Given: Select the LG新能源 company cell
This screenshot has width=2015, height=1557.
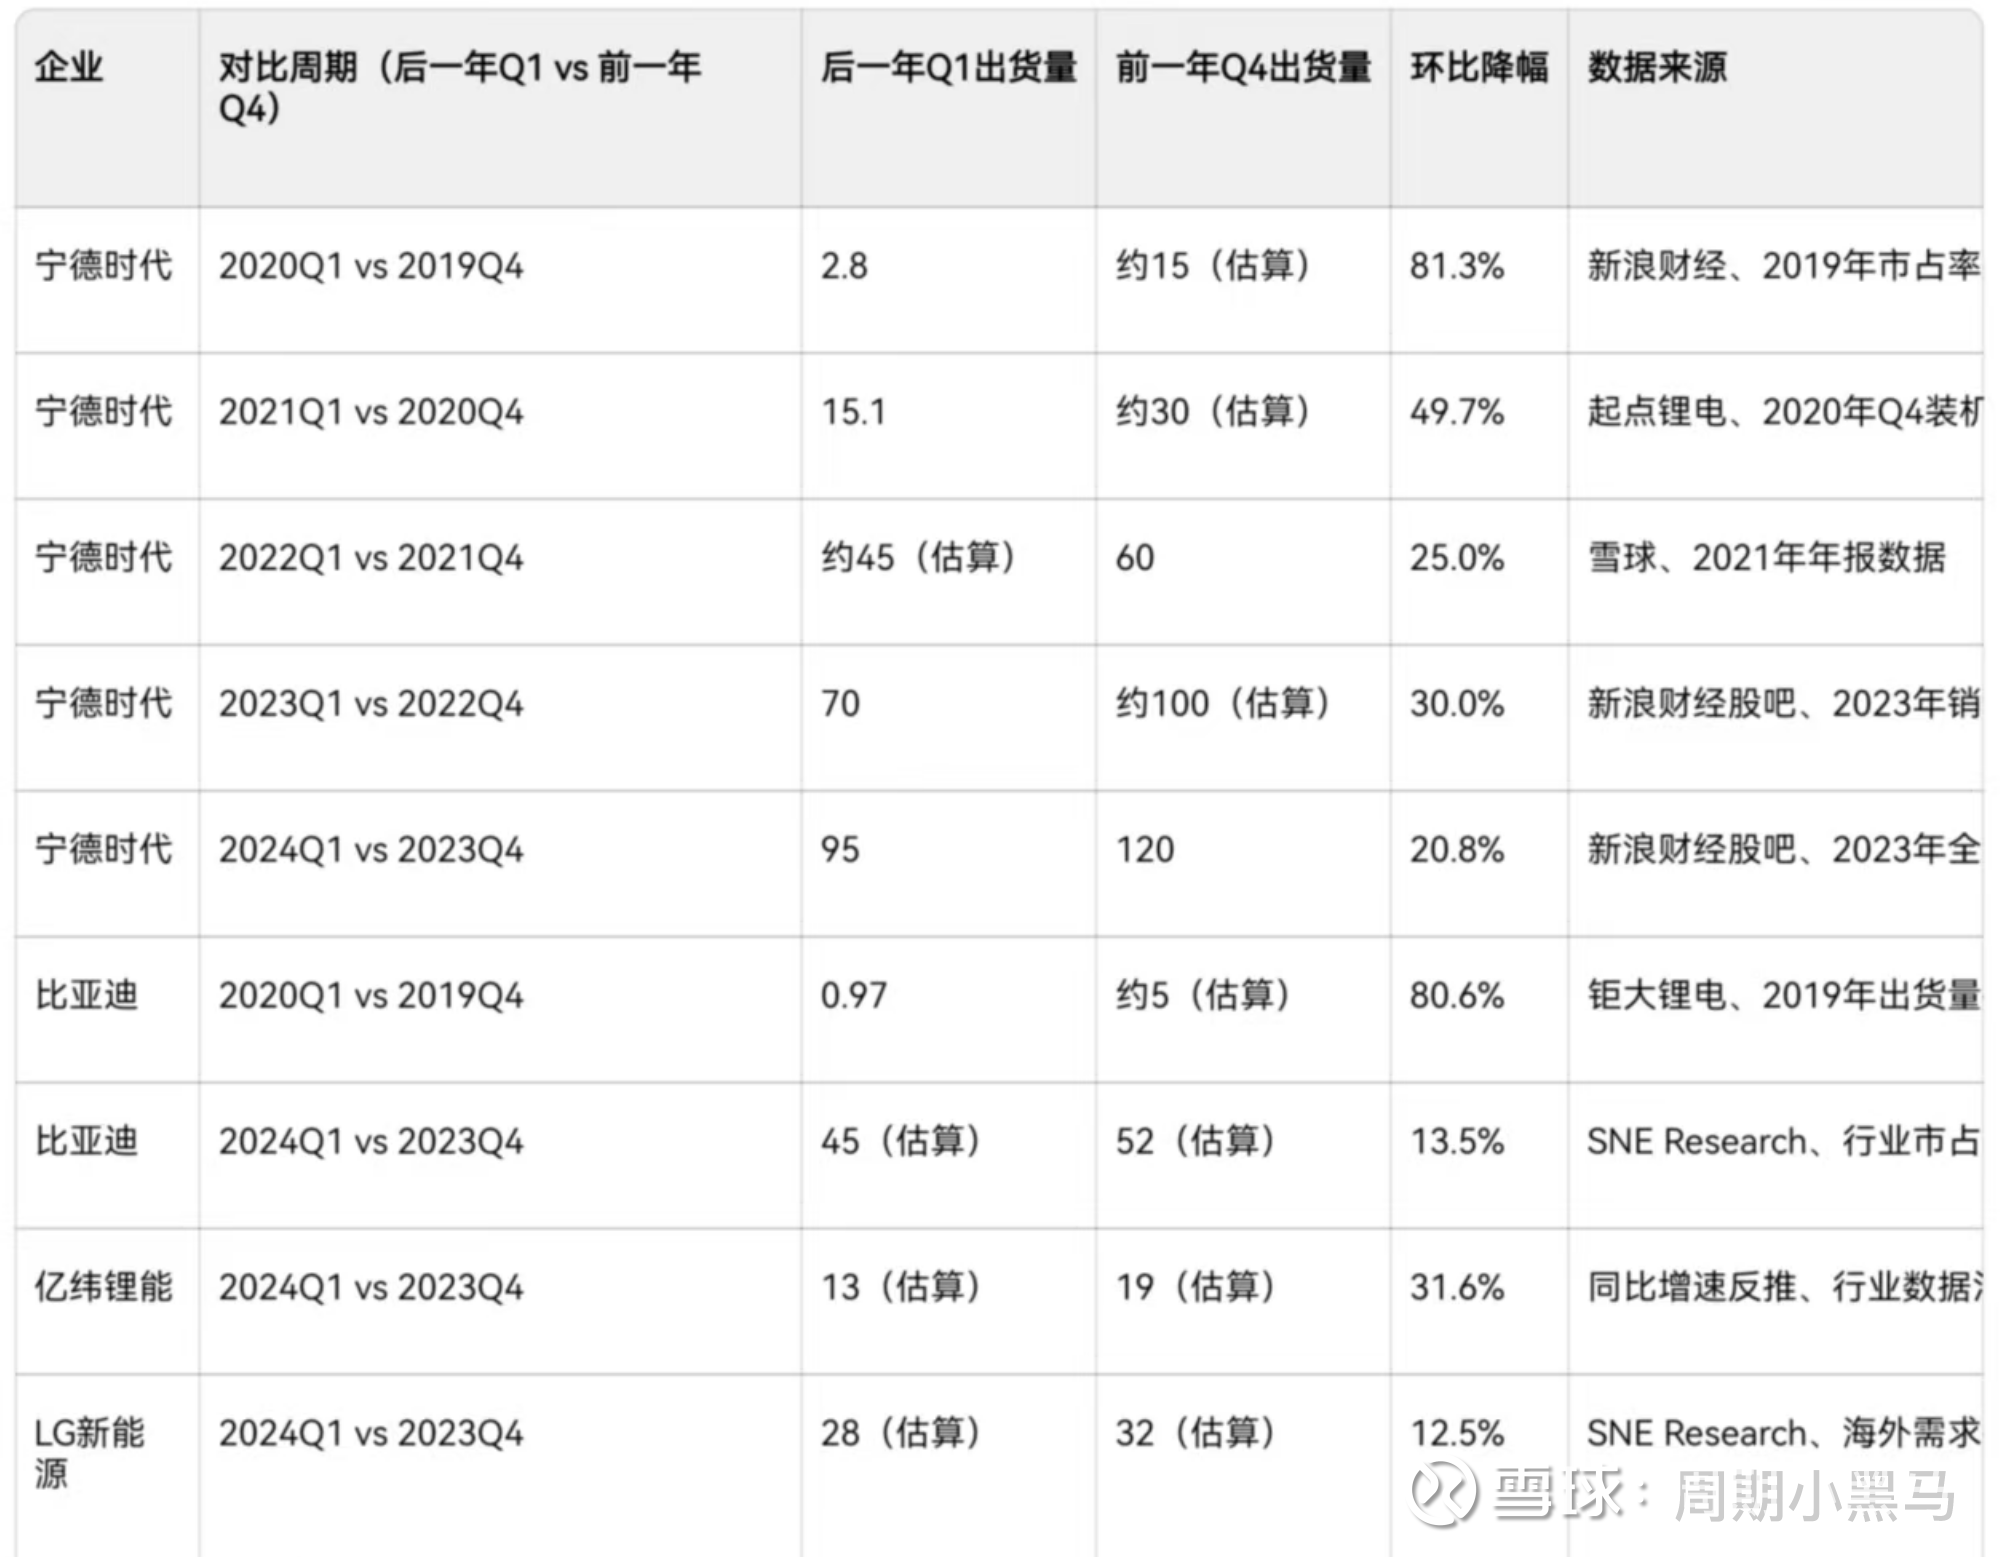Looking at the screenshot, I should (90, 1452).
